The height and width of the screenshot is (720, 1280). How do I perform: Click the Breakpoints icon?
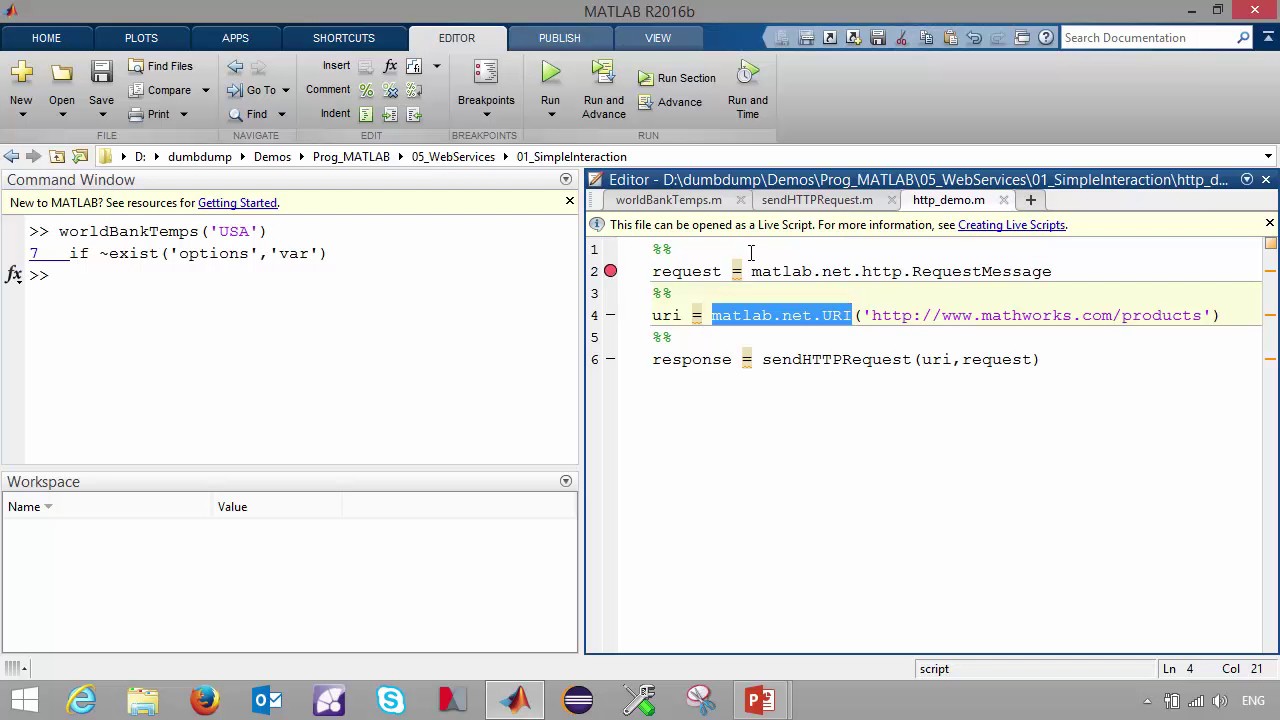(x=486, y=73)
